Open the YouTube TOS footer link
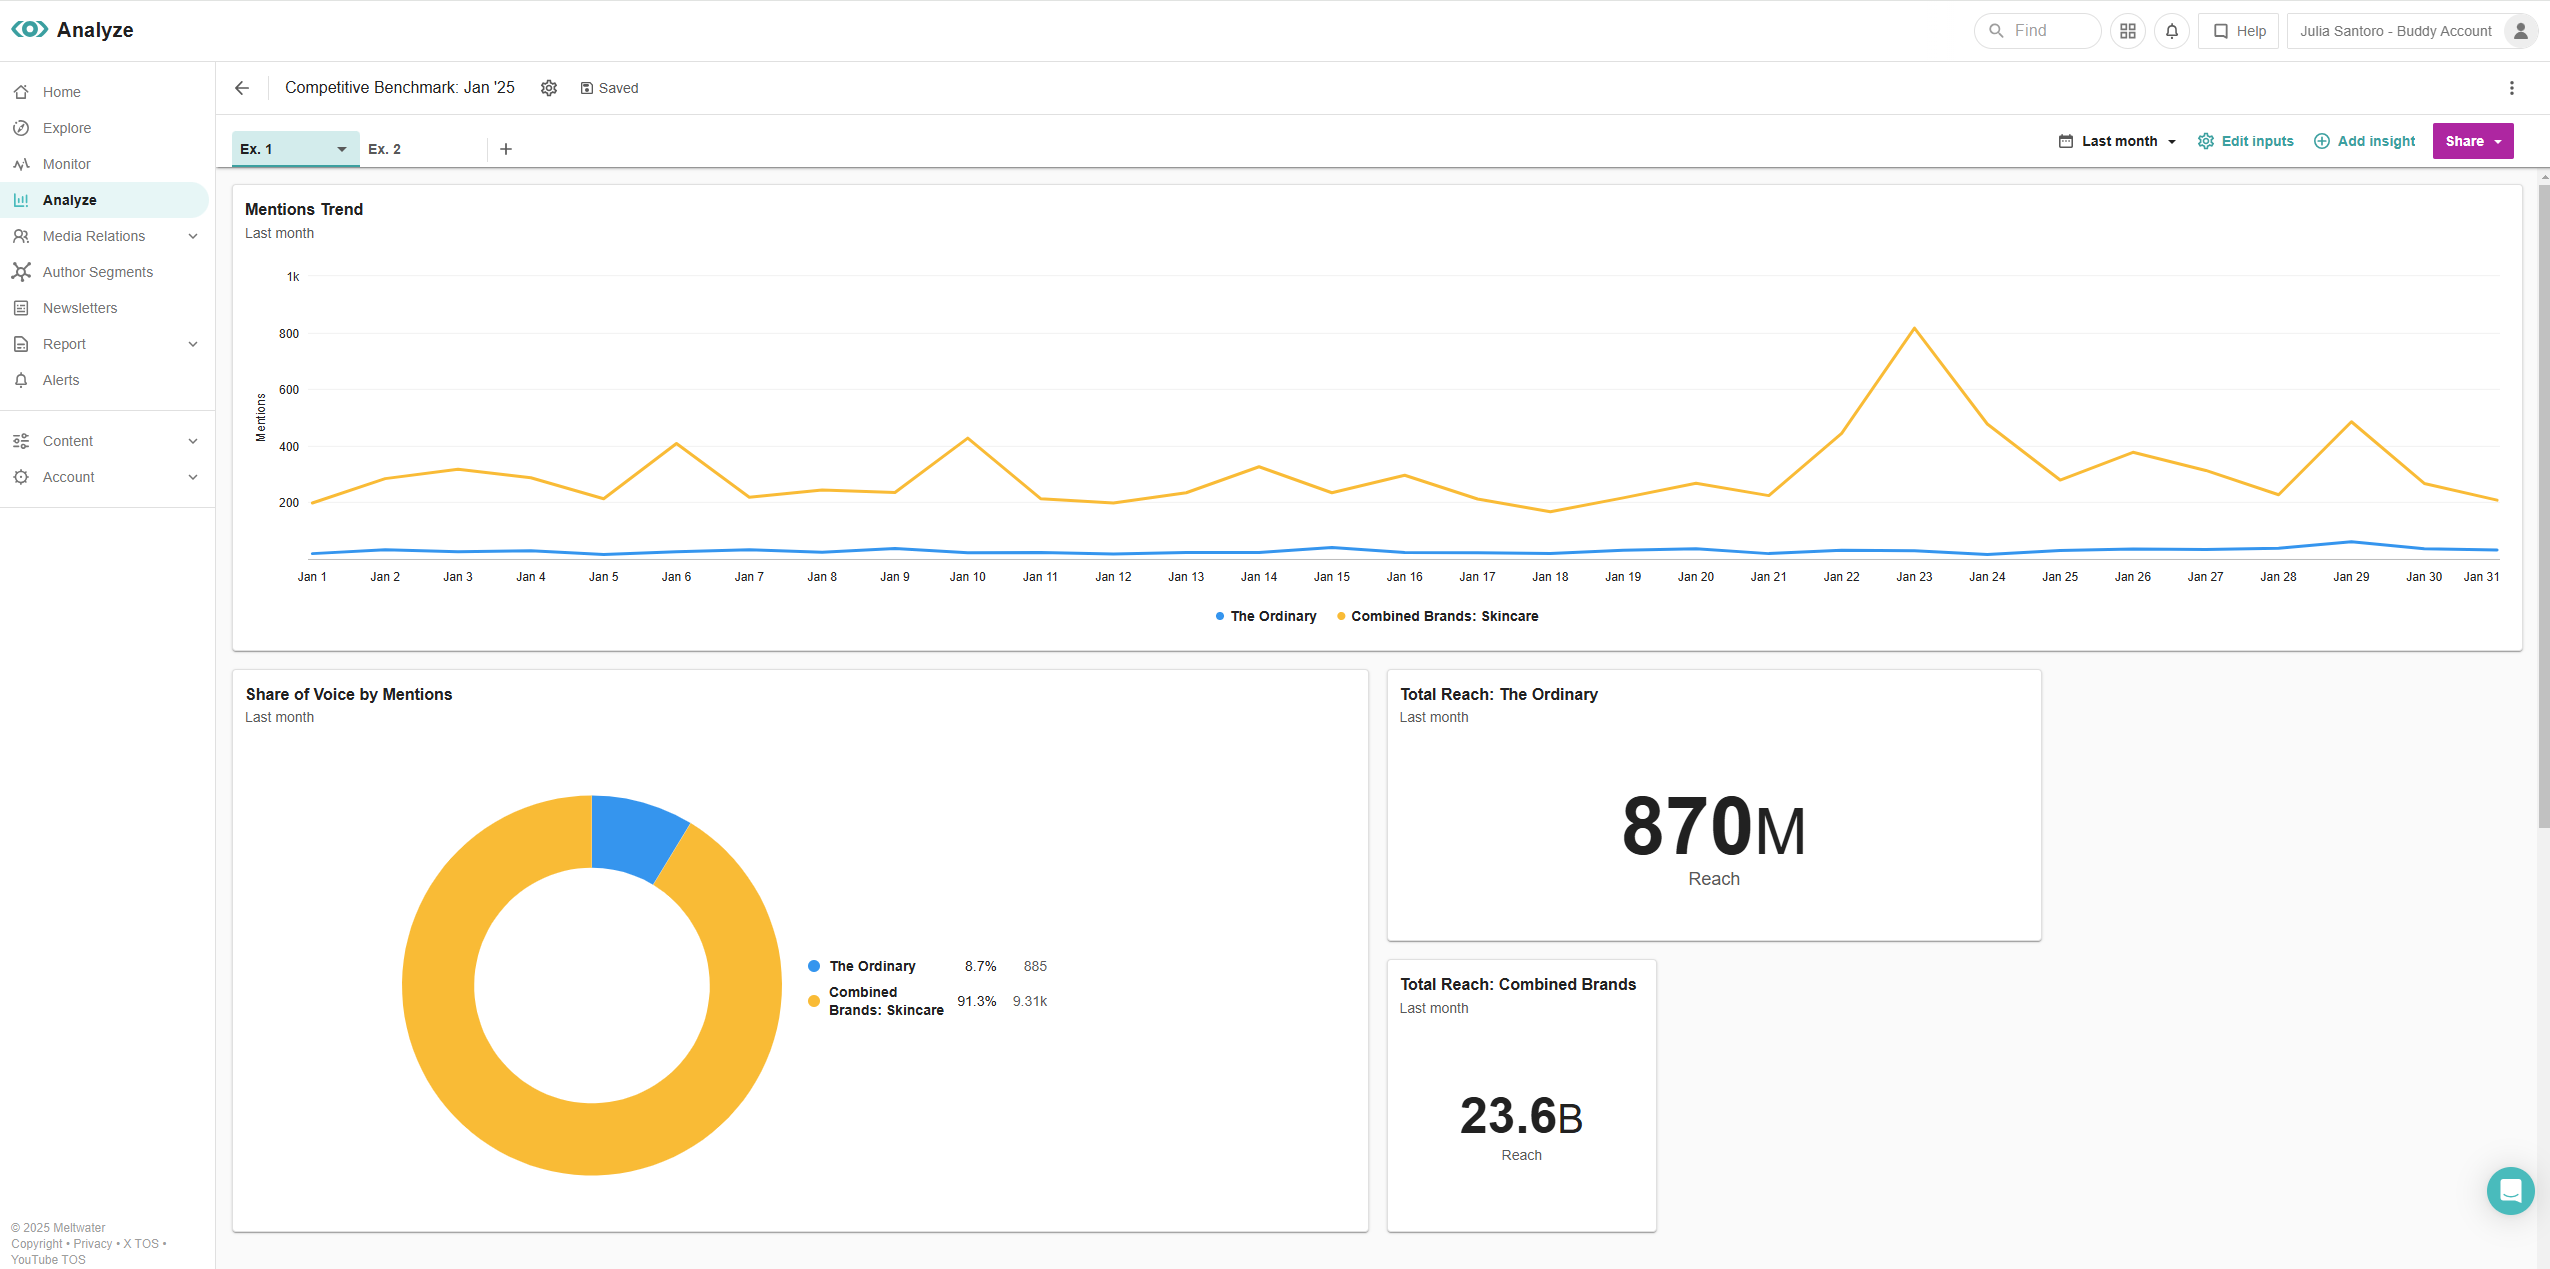The width and height of the screenshot is (2550, 1269). pyautogui.click(x=48, y=1260)
